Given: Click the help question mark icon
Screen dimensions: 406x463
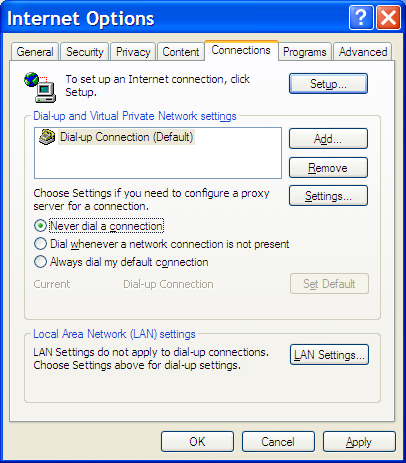Looking at the screenshot, I should 361,17.
